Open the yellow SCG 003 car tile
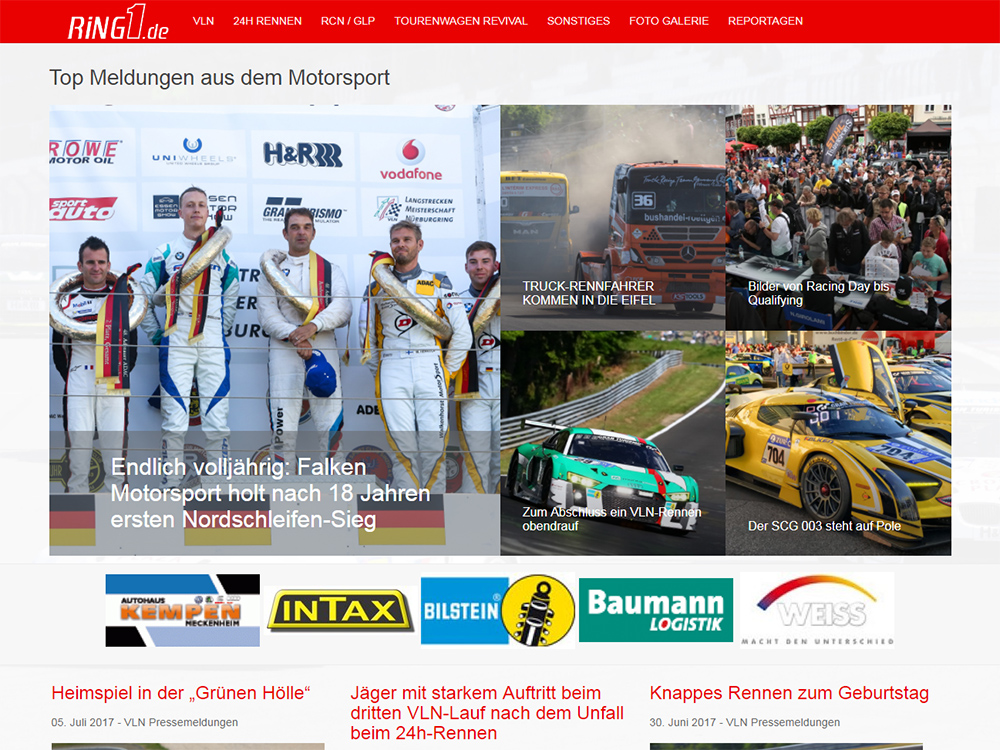The image size is (1000, 750). [838, 443]
